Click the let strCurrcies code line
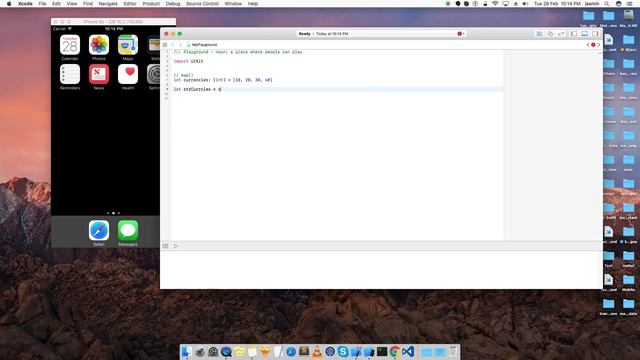 point(197,89)
